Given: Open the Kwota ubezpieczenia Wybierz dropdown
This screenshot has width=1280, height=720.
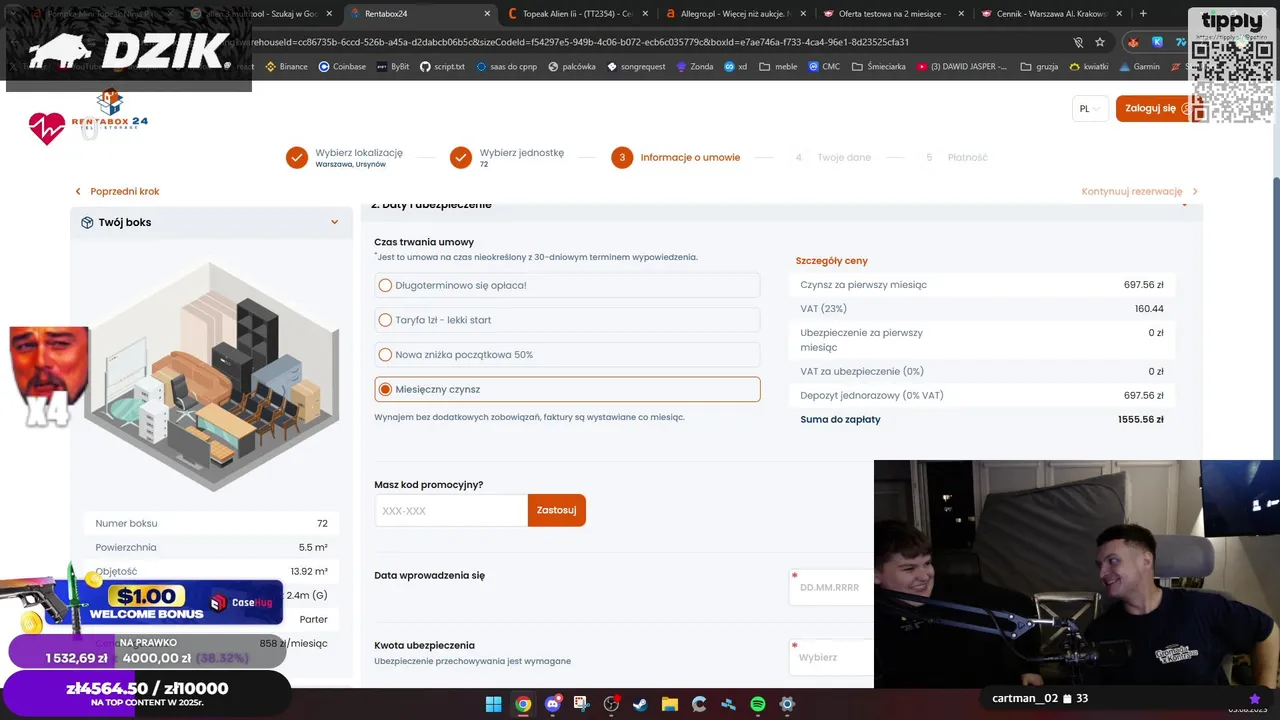Looking at the screenshot, I should click(x=831, y=657).
